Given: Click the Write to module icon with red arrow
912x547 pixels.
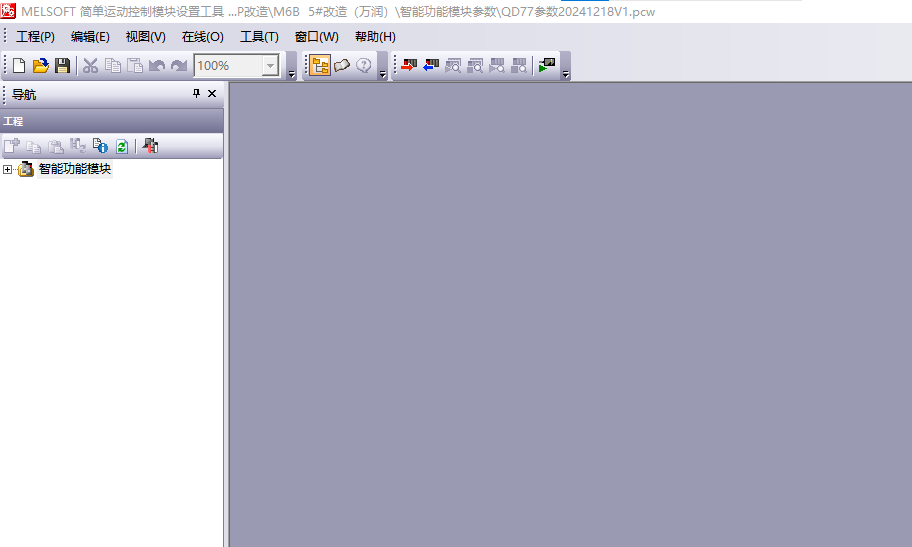Looking at the screenshot, I should [409, 66].
